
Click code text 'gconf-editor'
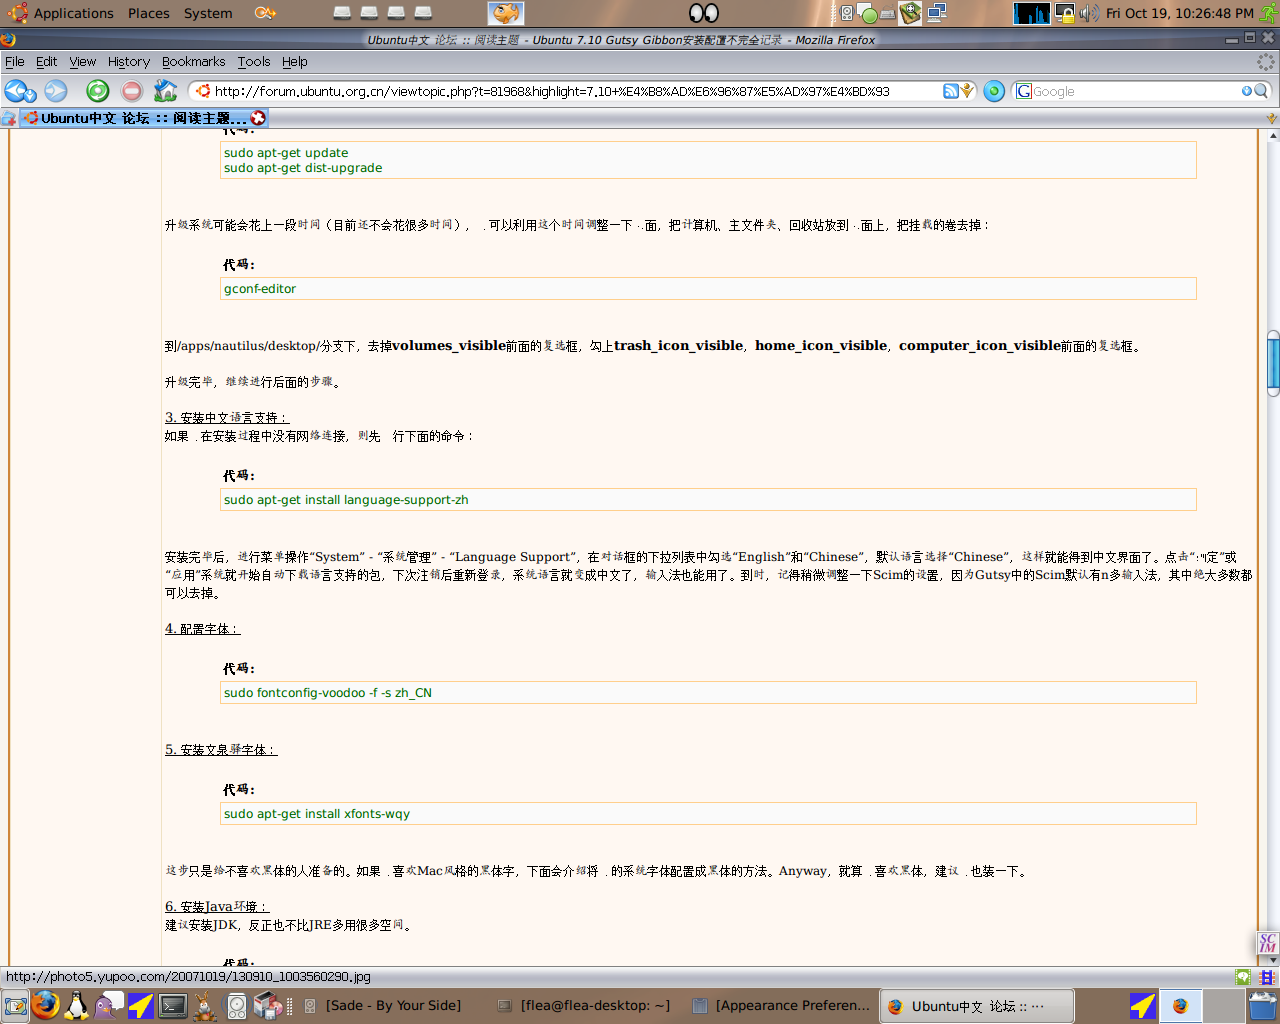[x=260, y=289]
